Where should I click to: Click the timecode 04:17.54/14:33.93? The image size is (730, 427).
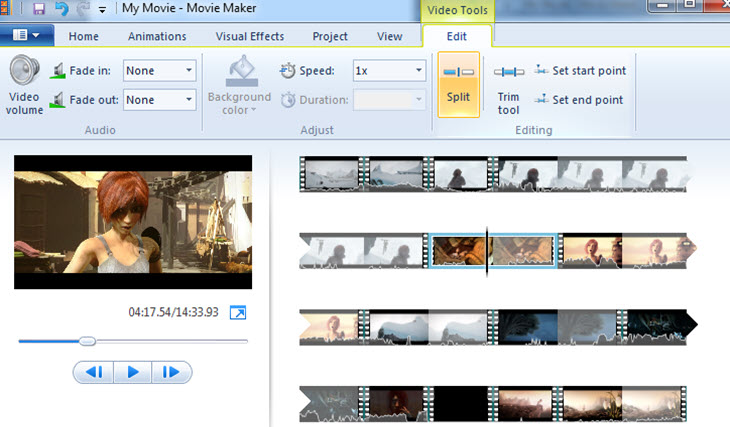tap(174, 312)
